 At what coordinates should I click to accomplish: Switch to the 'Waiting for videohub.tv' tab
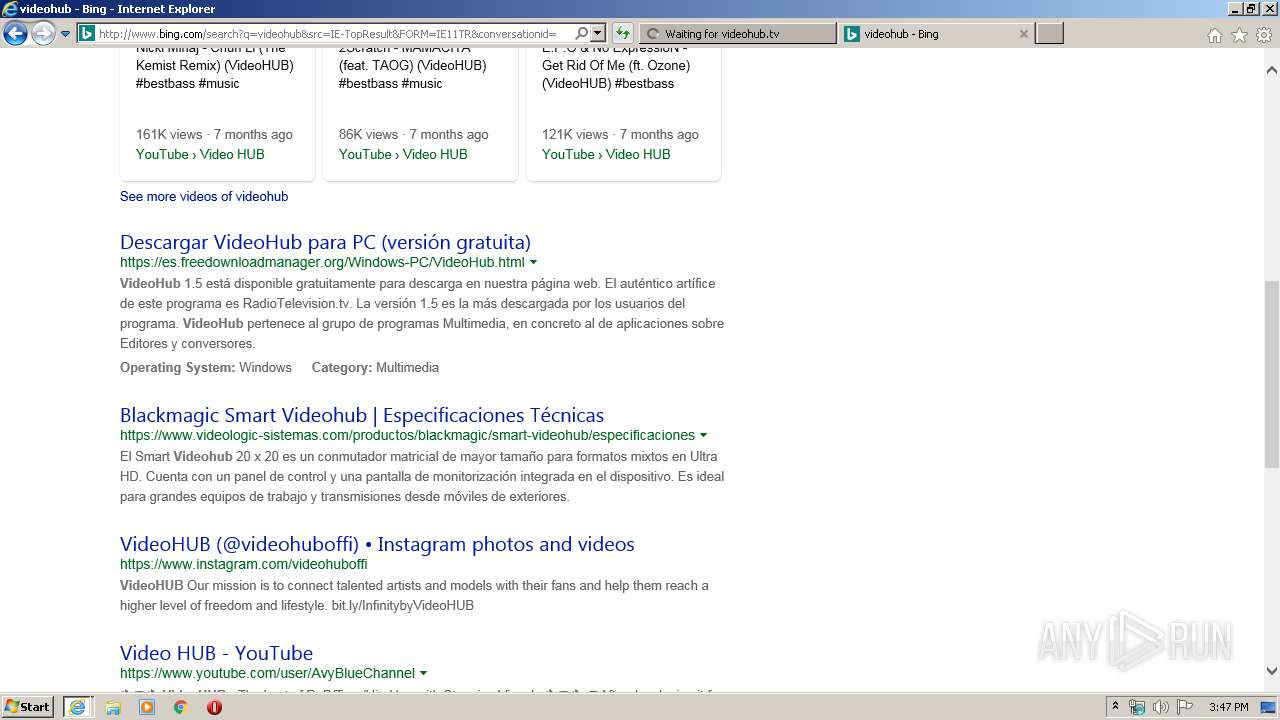click(737, 34)
